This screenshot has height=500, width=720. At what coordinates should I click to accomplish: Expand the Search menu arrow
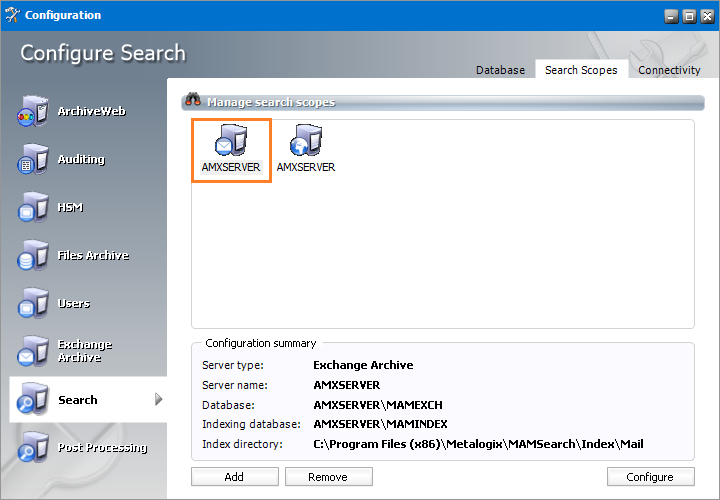tap(158, 399)
